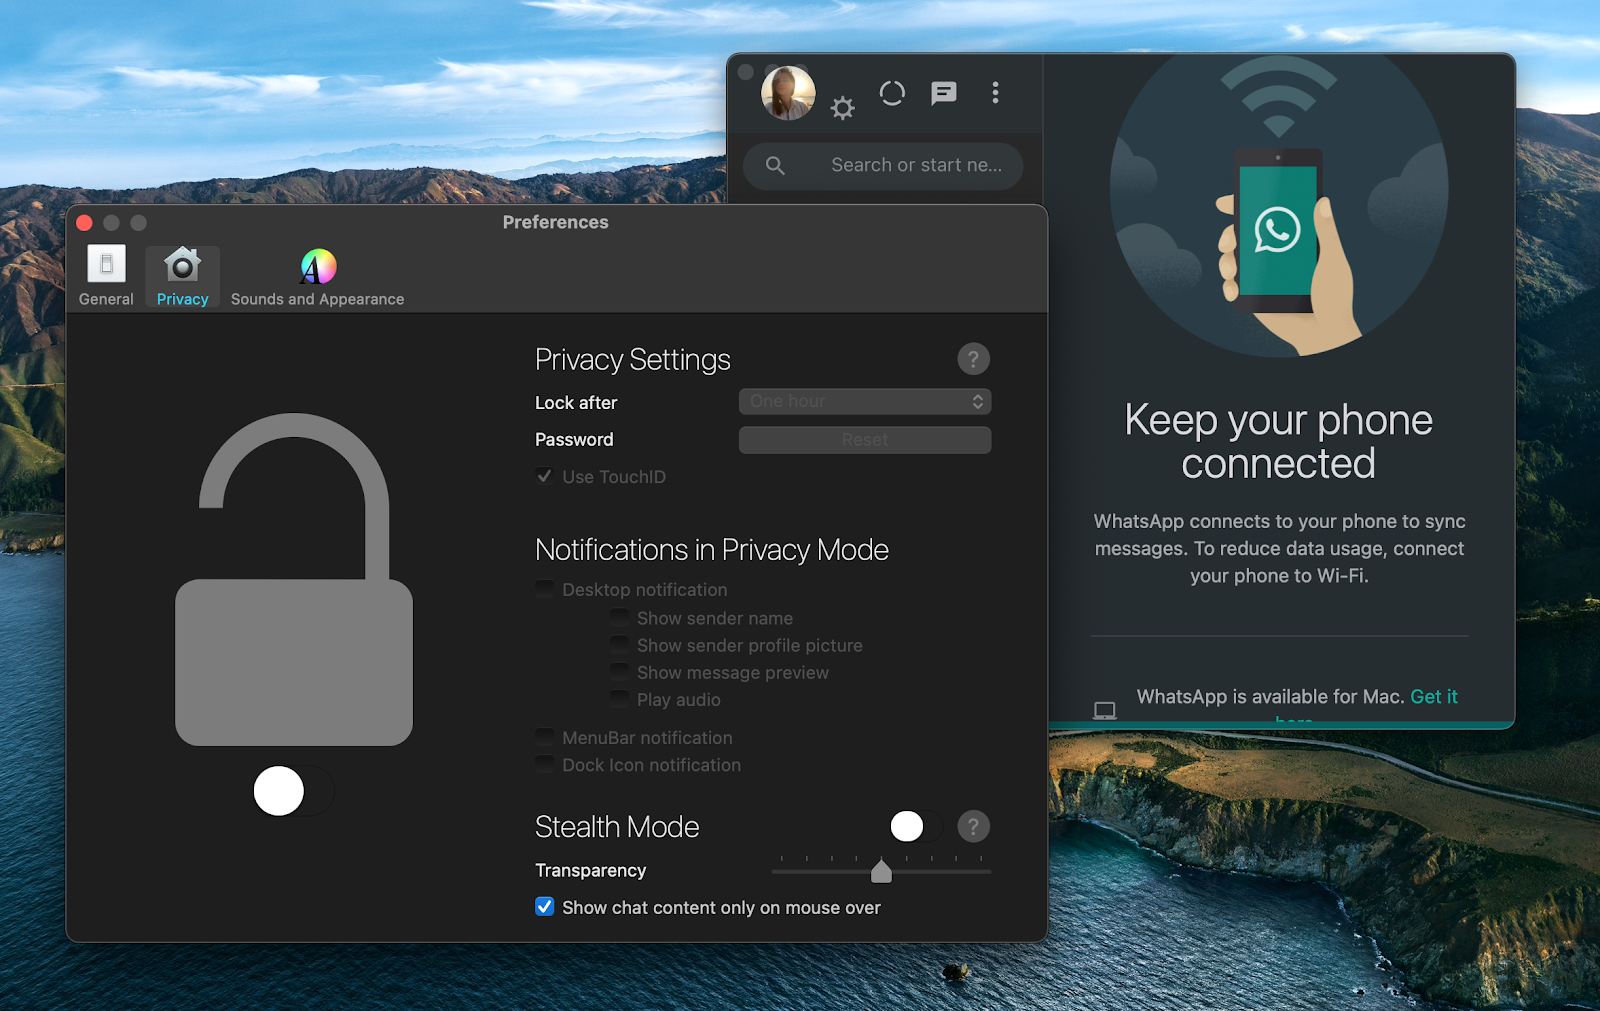Screen dimensions: 1600x1011
Task: Click the Notifications in Privacy Mode heading
Action: point(712,549)
